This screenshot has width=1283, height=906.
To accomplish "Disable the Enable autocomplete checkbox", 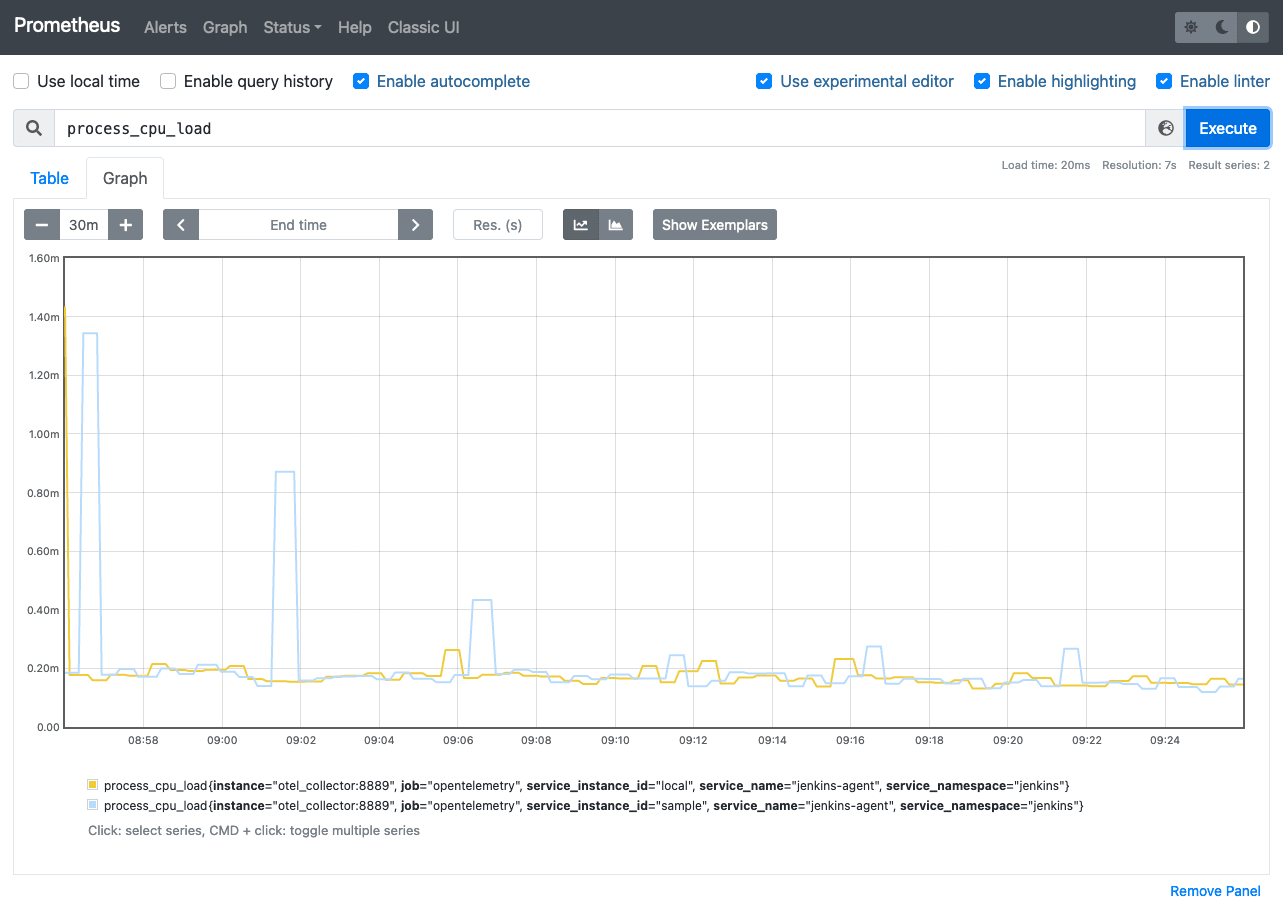I will [360, 81].
